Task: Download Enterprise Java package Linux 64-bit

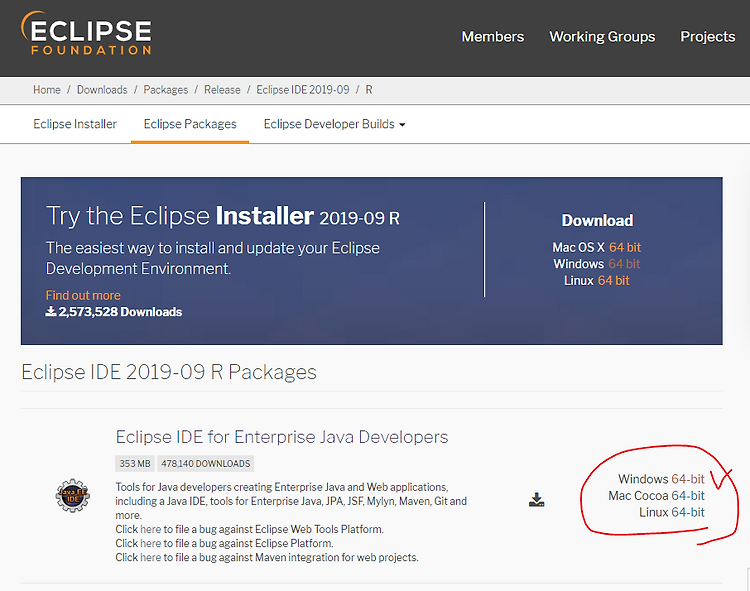Action: tap(688, 513)
